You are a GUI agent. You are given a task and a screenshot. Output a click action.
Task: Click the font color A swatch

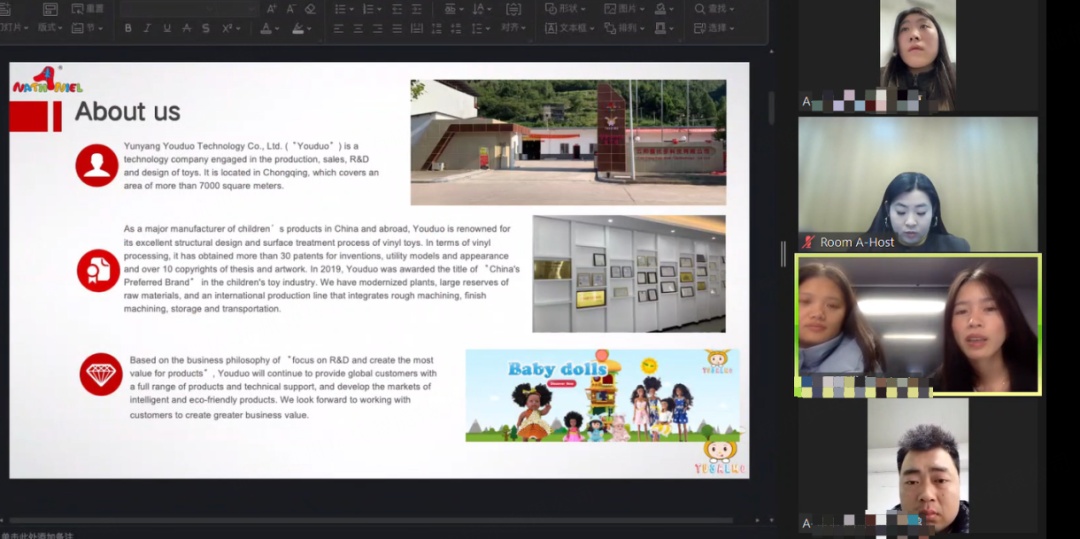[x=266, y=28]
